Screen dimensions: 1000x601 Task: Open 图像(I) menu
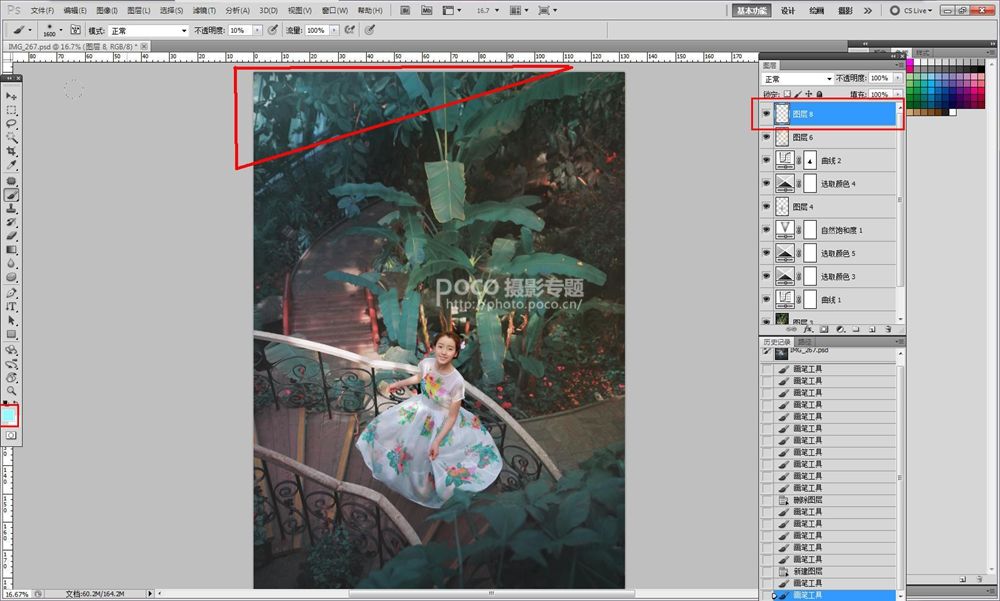point(107,10)
